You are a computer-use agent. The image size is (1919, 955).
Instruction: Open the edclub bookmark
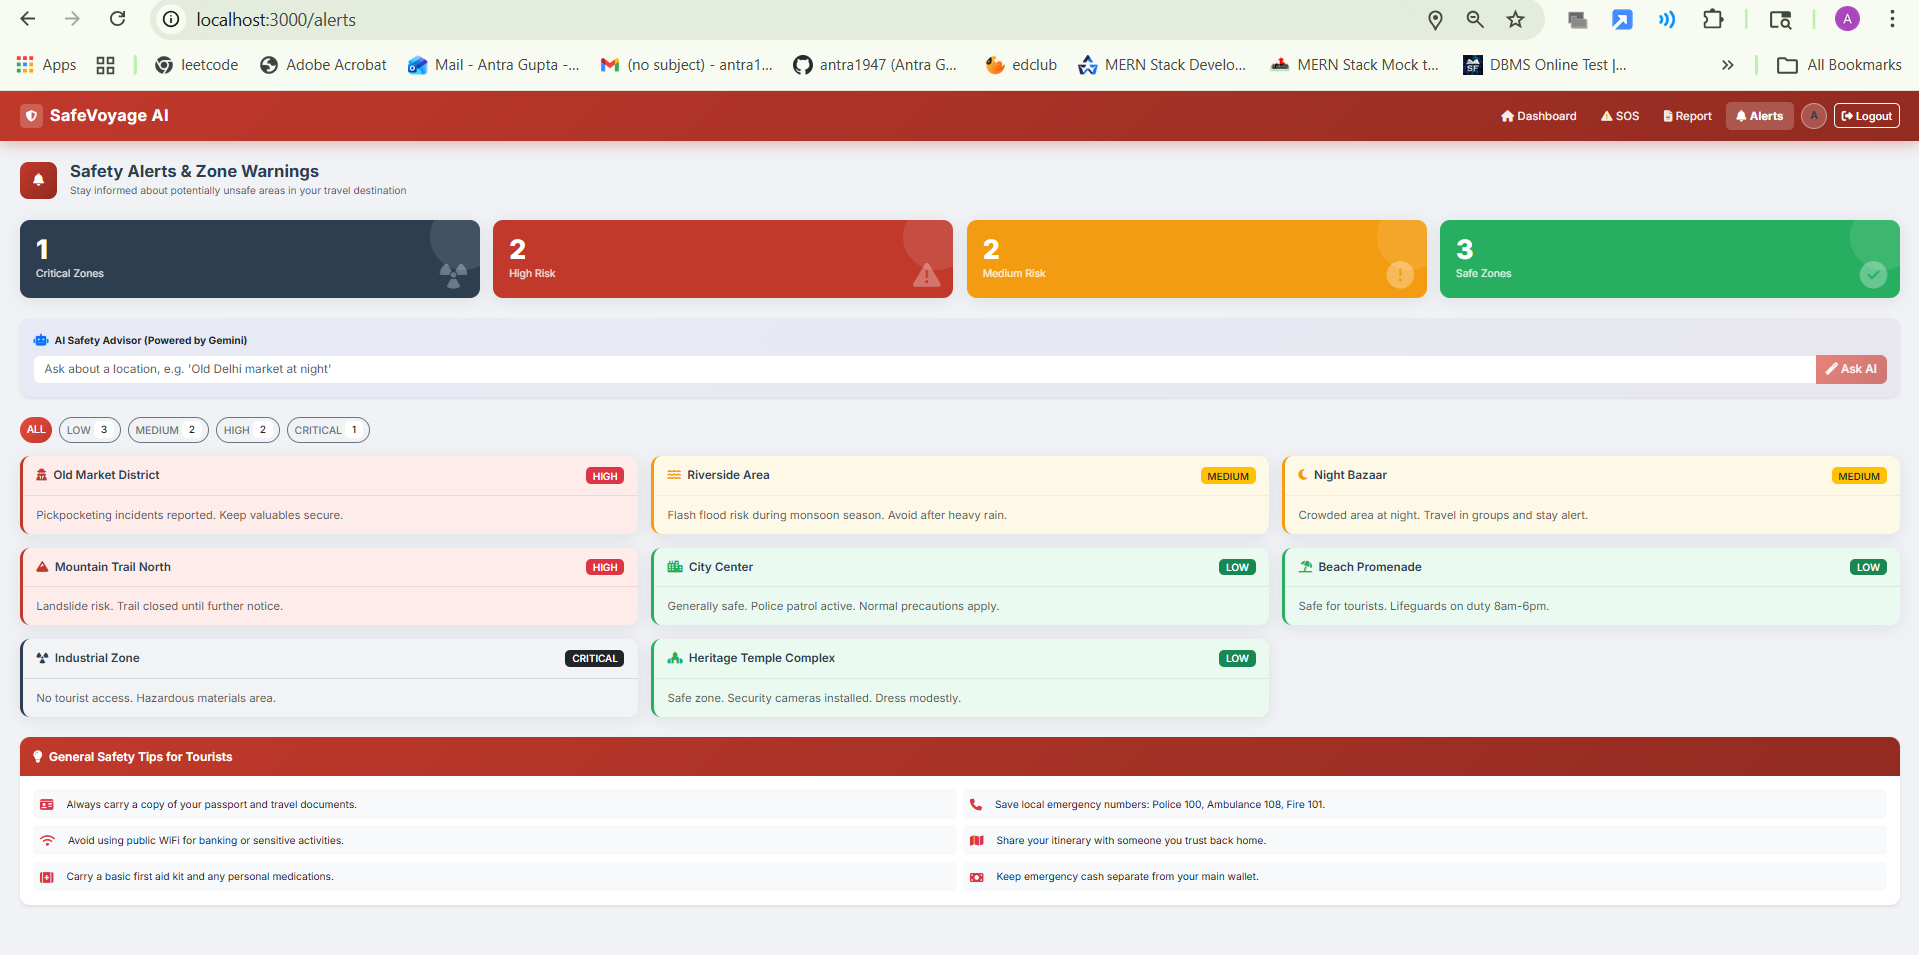[x=1021, y=65]
